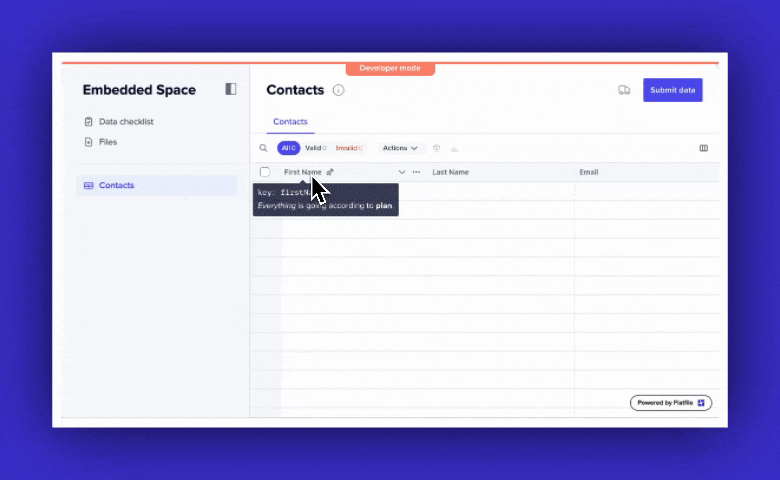
Task: Open the column settings icon at right
Action: [703, 148]
